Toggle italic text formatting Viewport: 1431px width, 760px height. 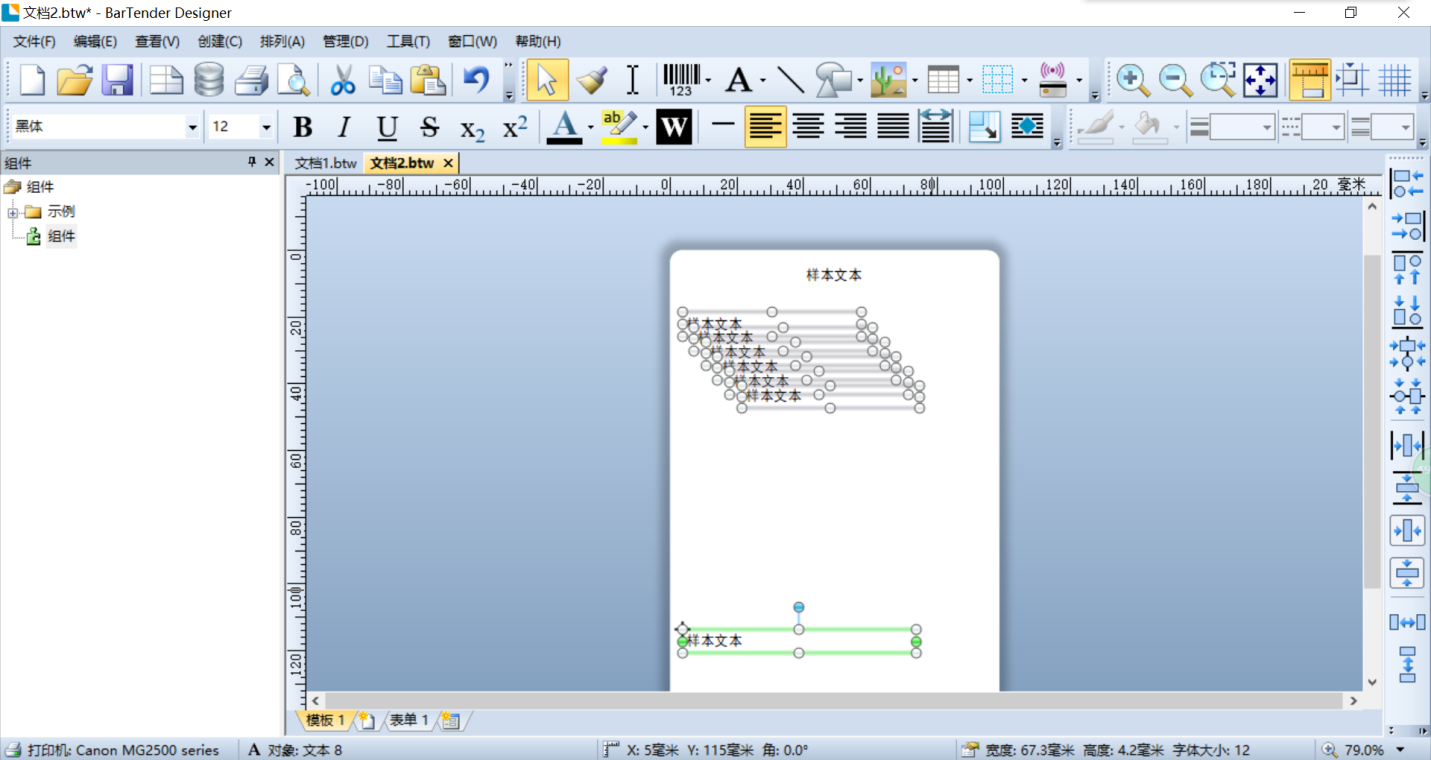pyautogui.click(x=344, y=127)
